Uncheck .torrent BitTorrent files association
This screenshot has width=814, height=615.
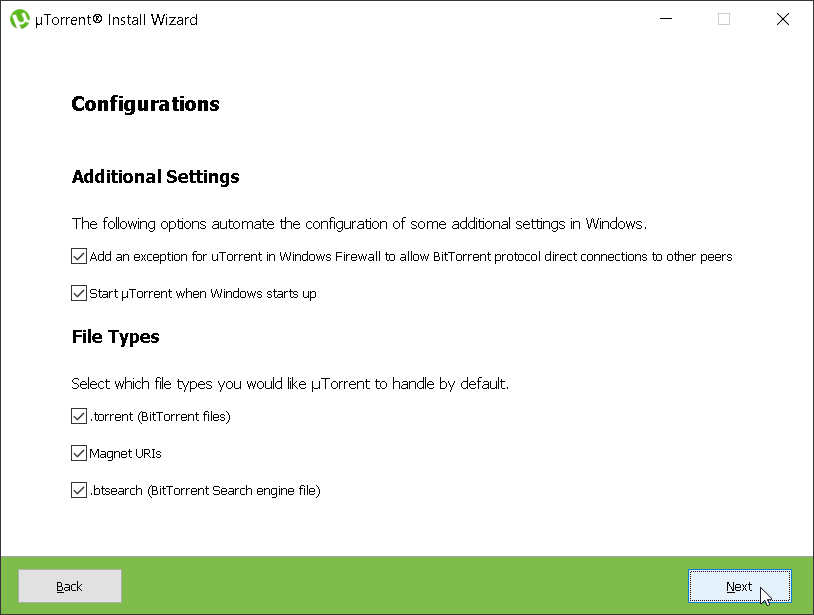(79, 416)
